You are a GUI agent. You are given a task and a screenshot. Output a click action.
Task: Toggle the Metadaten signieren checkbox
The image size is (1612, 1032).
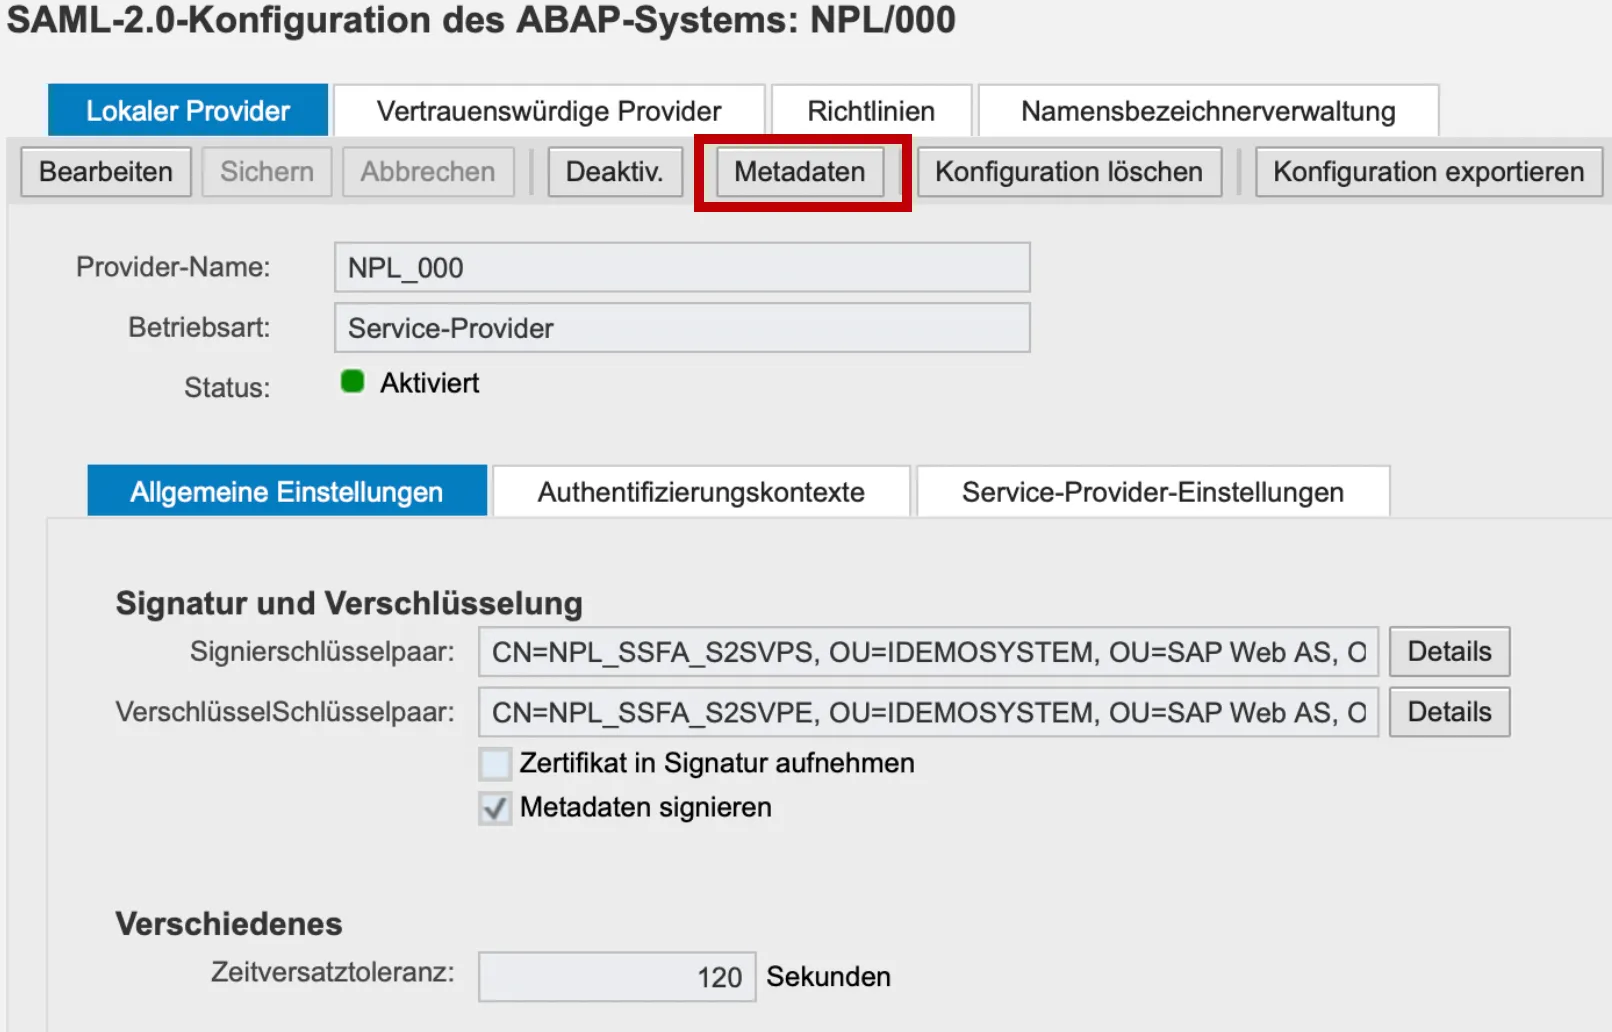[495, 808]
